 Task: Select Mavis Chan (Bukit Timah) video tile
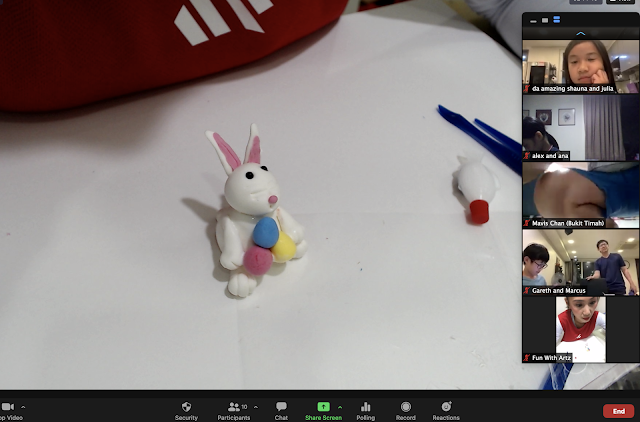[581, 195]
